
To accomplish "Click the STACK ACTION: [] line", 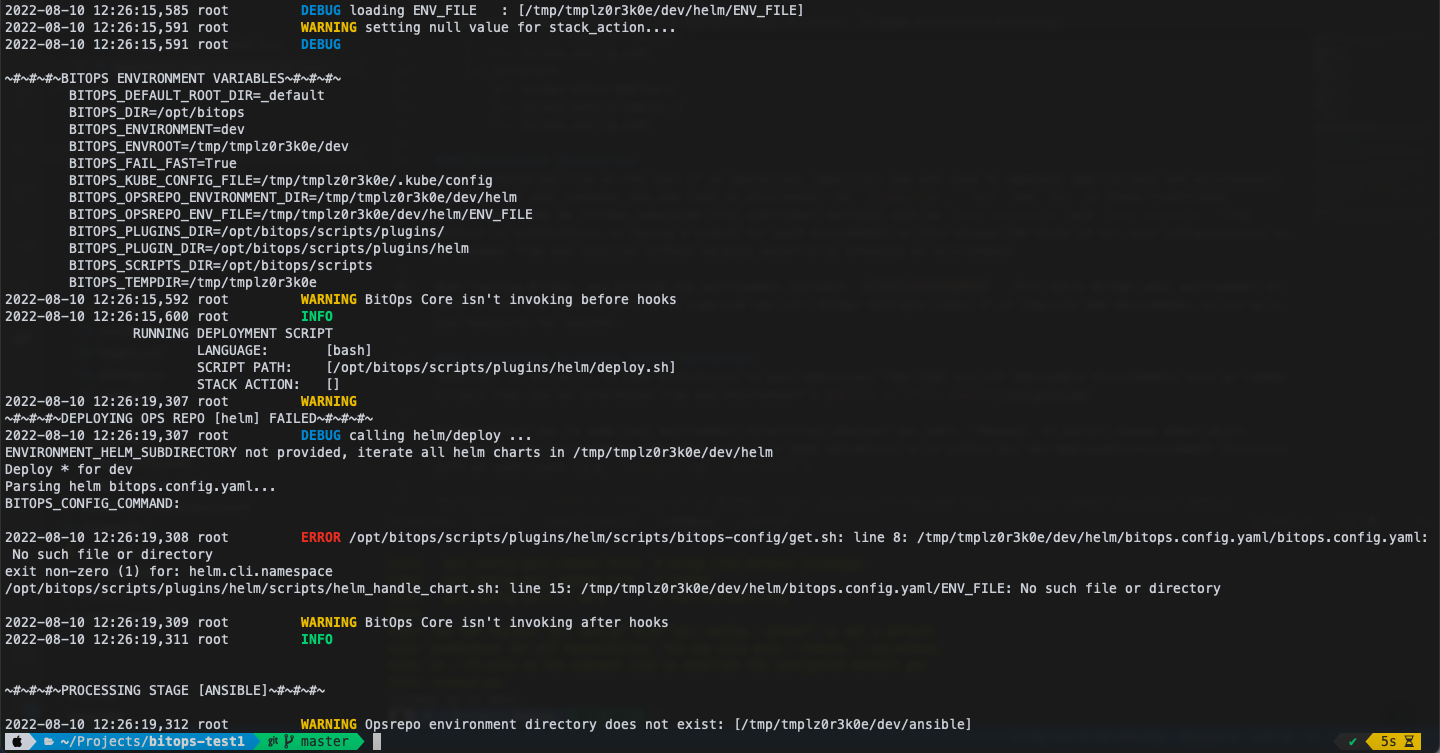I will tap(269, 384).
